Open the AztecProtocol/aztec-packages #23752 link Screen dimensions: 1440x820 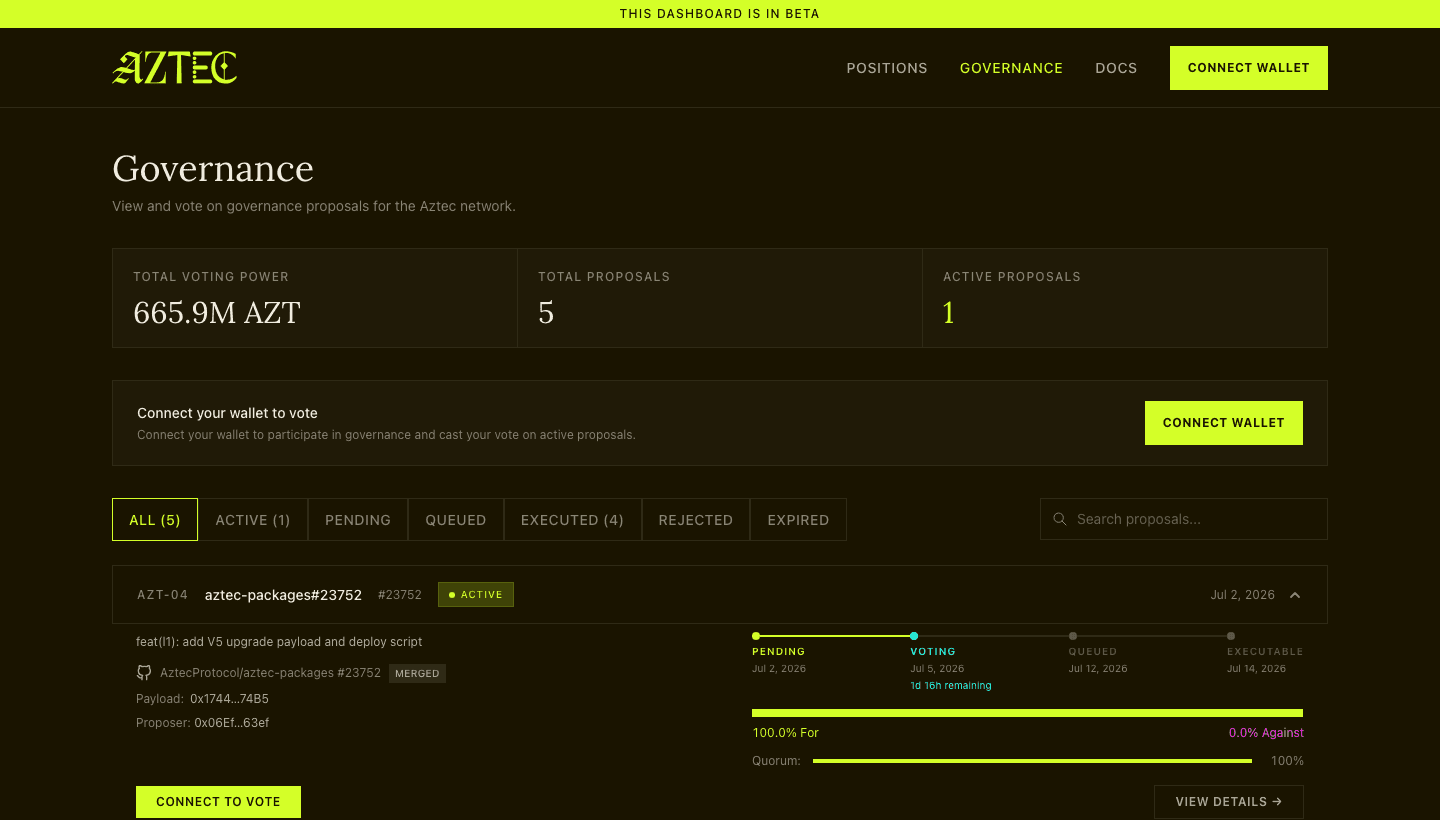tap(270, 673)
